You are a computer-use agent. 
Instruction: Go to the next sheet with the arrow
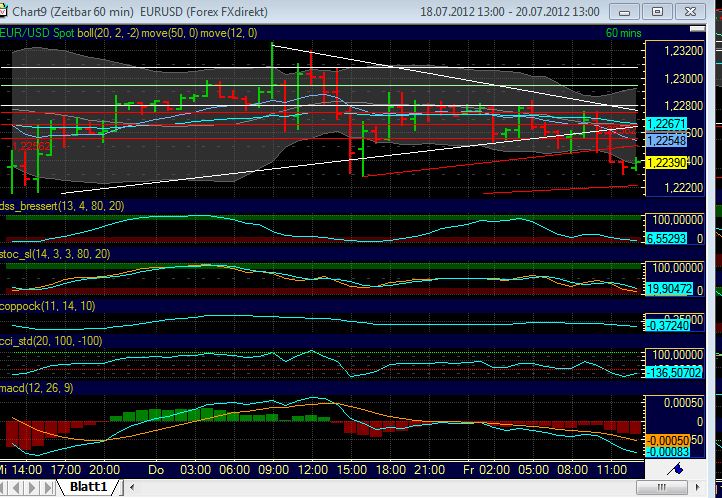pos(33,487)
